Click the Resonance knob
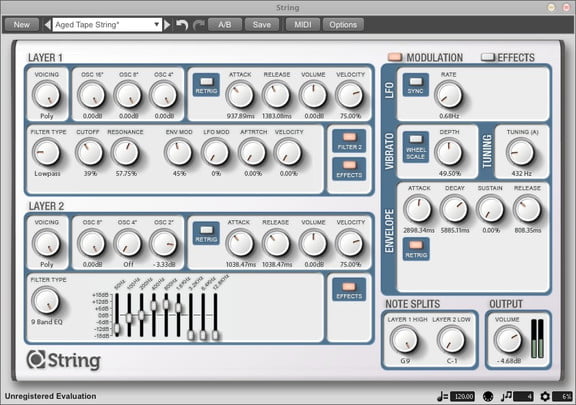This screenshot has height=405, width=576. click(x=125, y=153)
